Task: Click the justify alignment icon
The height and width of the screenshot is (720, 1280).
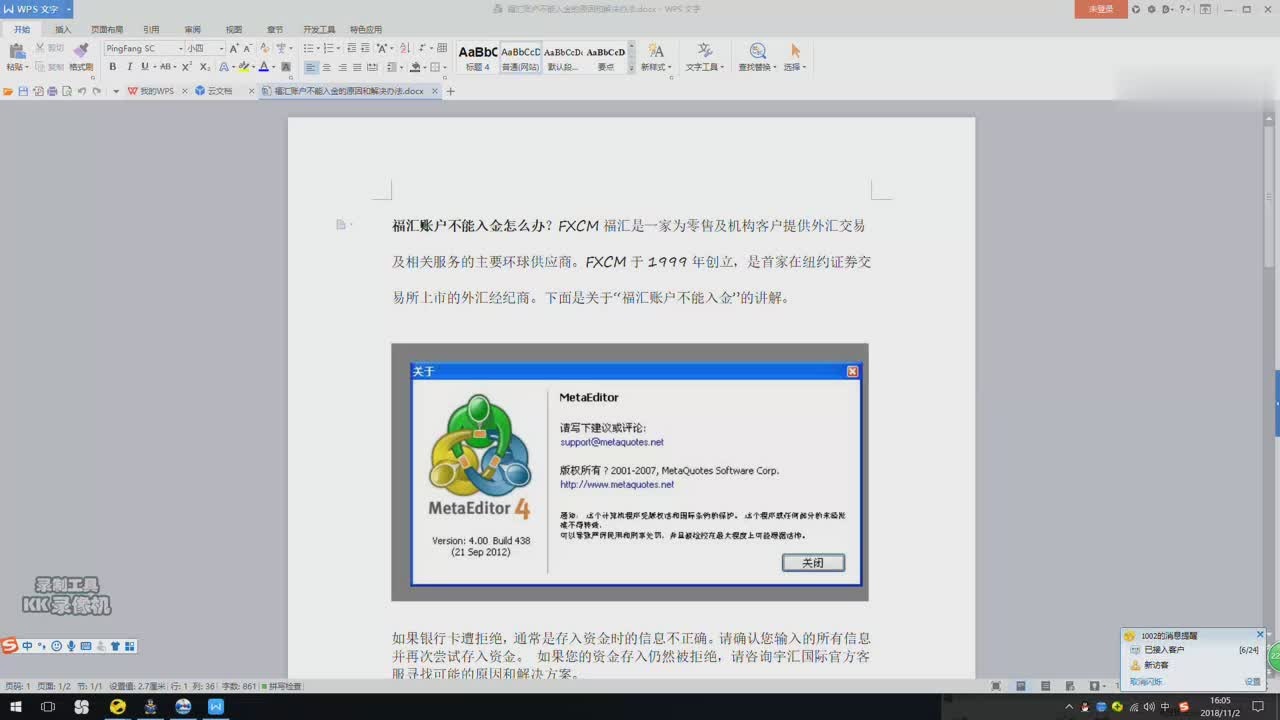Action: click(x=357, y=67)
